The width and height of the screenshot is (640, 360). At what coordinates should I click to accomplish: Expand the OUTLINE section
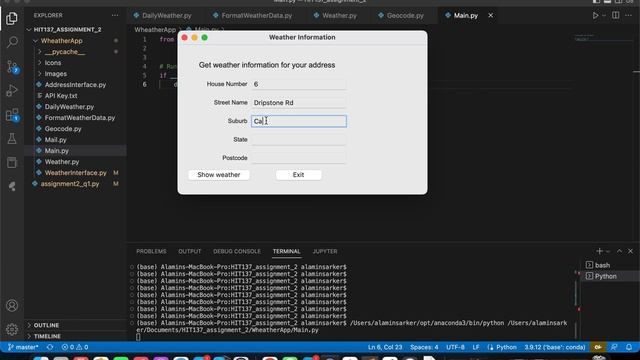click(x=46, y=325)
